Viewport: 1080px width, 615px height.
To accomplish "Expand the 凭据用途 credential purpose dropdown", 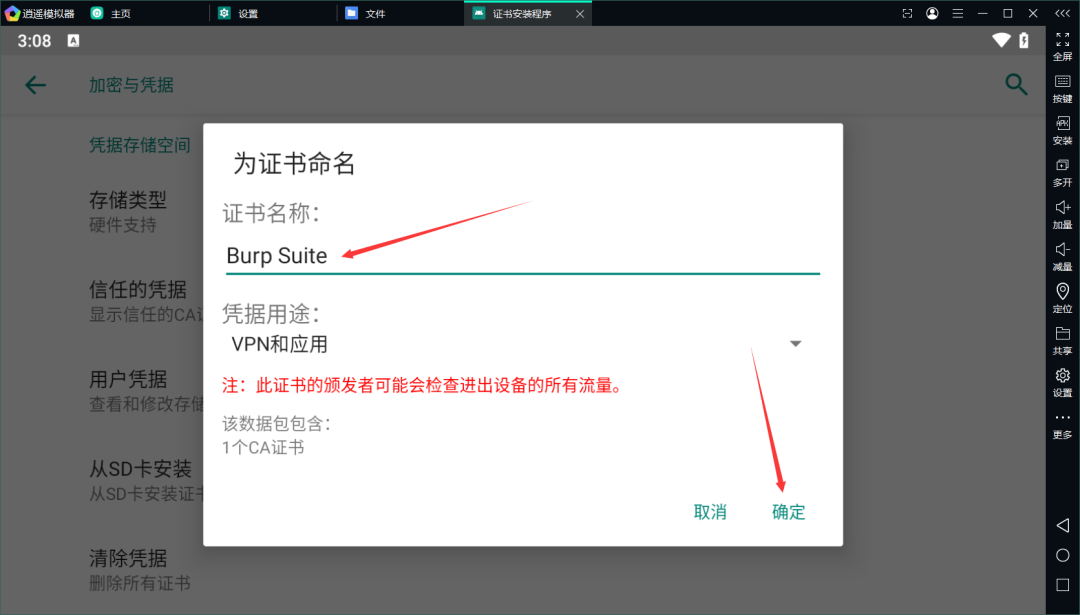I will pos(795,342).
